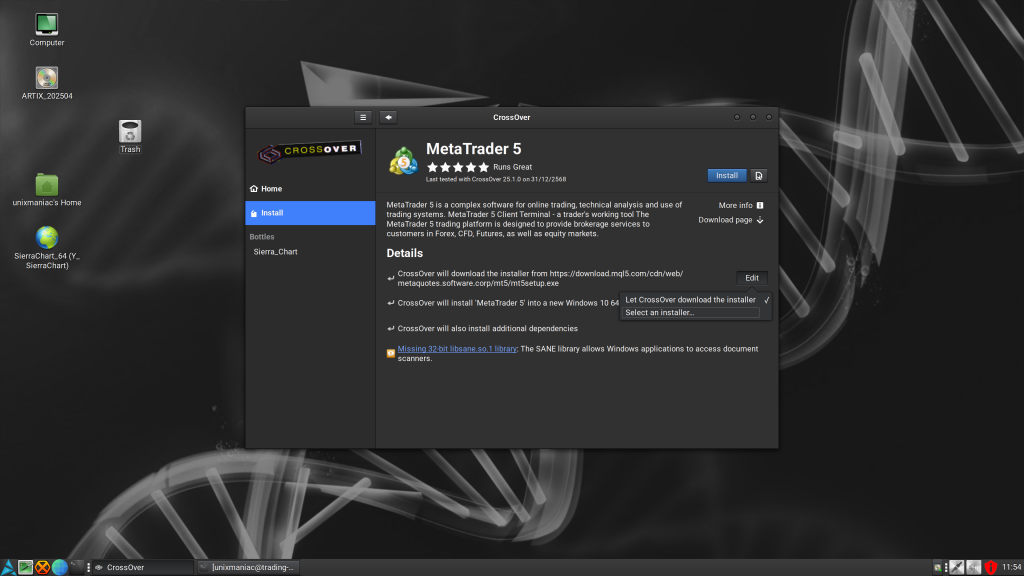The image size is (1024, 576).
Task: Open the Trash icon on the desktop
Action: 129,131
